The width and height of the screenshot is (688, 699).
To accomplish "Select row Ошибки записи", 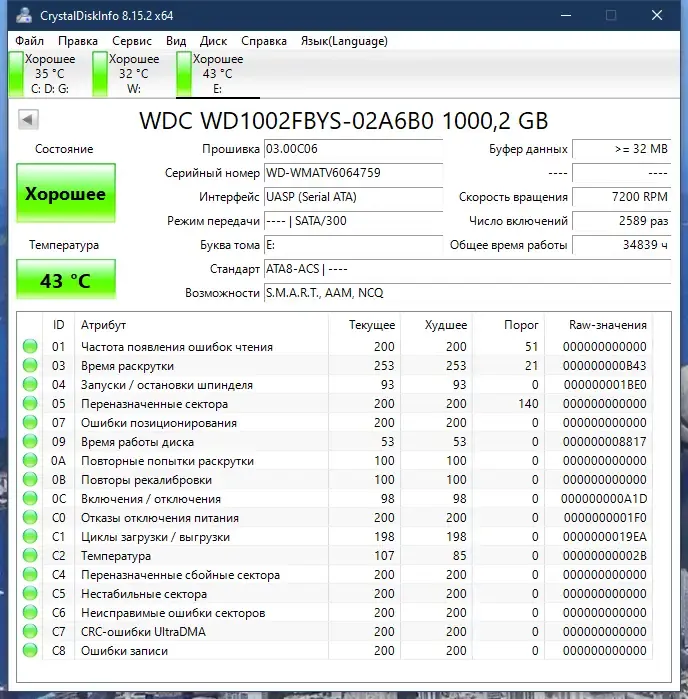I will [x=337, y=650].
